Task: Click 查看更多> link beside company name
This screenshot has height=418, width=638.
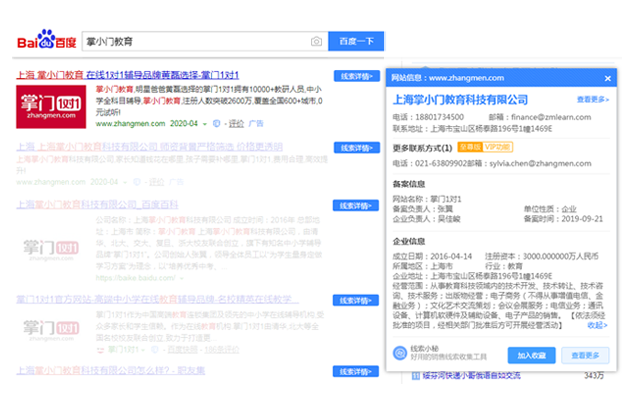Action: pos(593,100)
